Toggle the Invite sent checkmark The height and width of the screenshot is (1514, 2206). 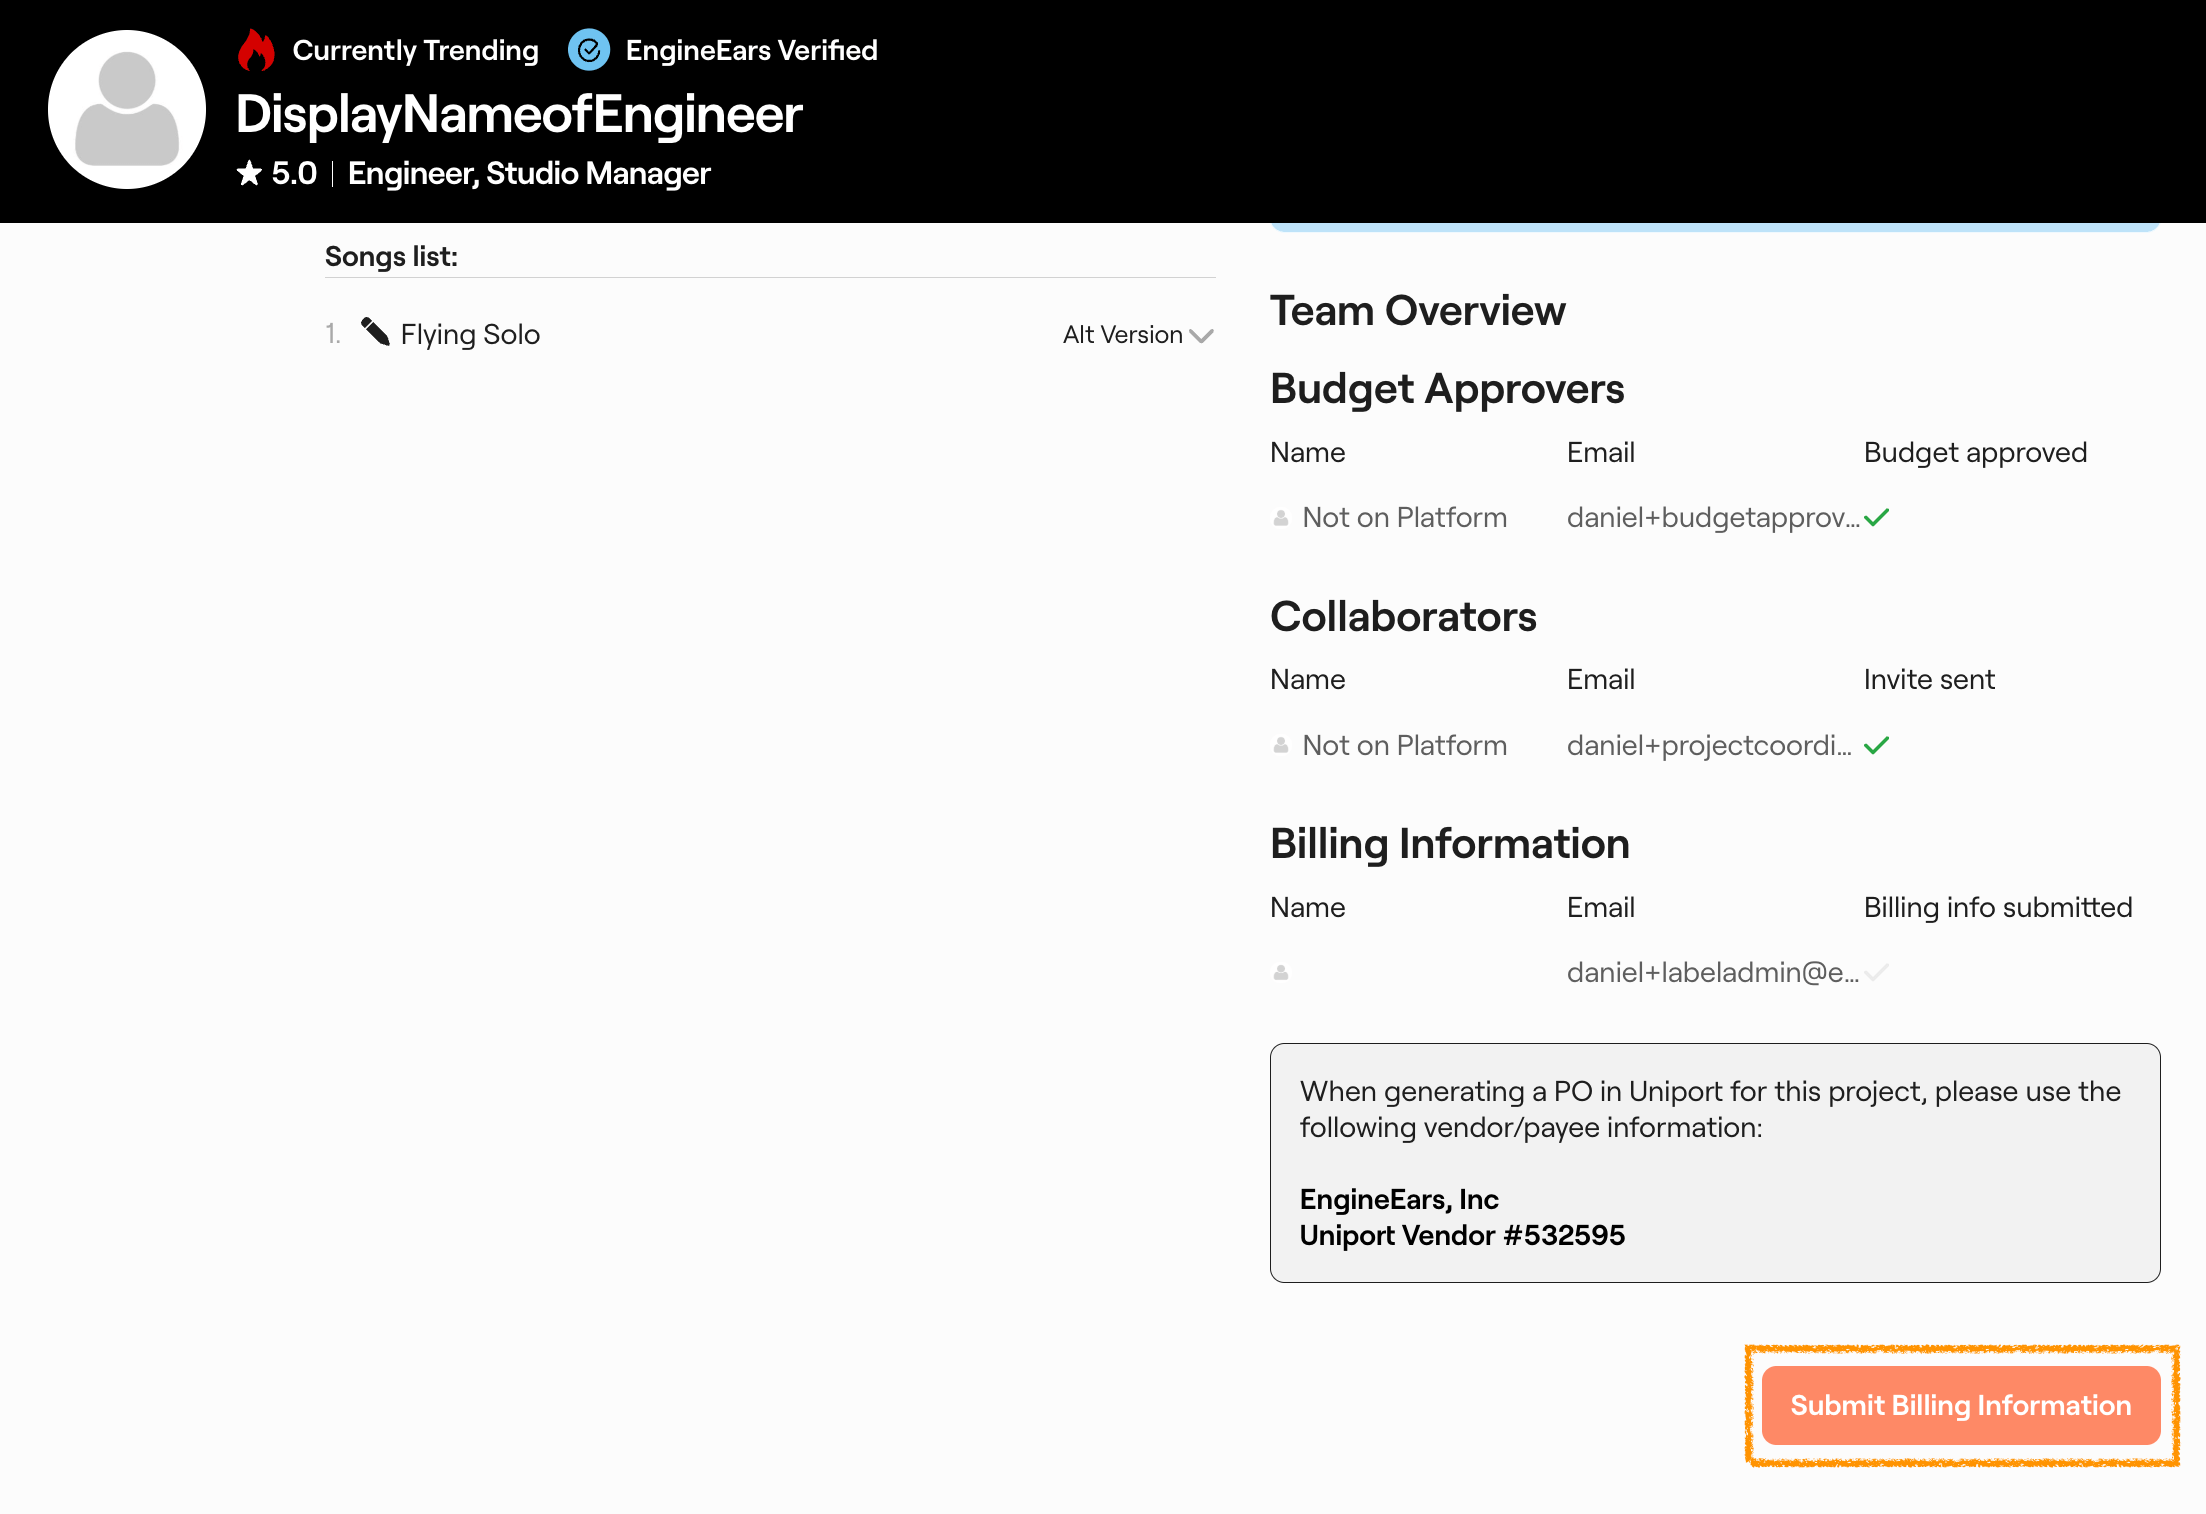1879,744
